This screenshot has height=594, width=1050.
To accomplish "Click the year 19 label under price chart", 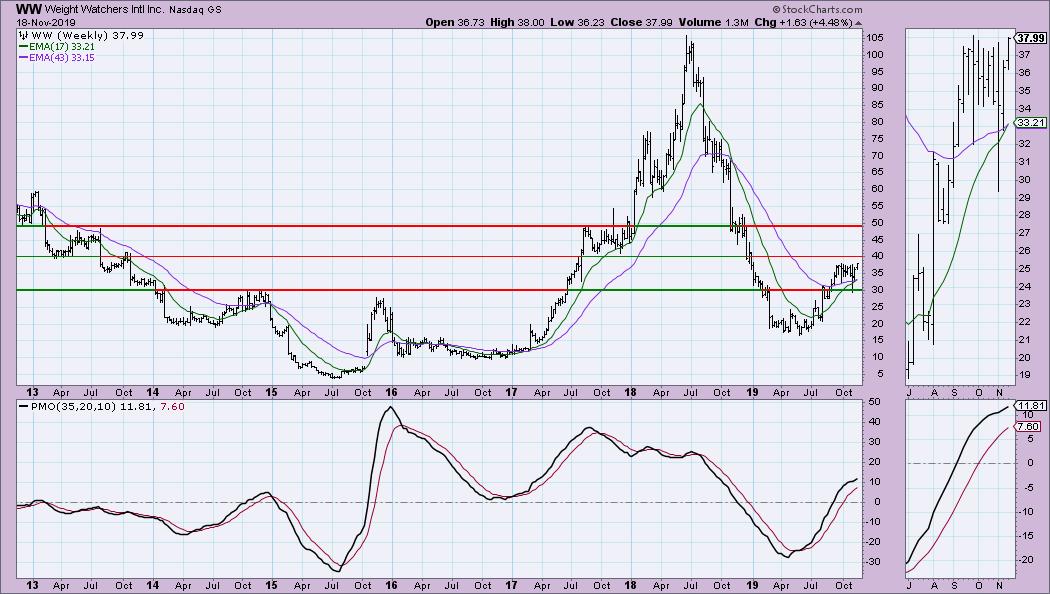I will (x=751, y=392).
